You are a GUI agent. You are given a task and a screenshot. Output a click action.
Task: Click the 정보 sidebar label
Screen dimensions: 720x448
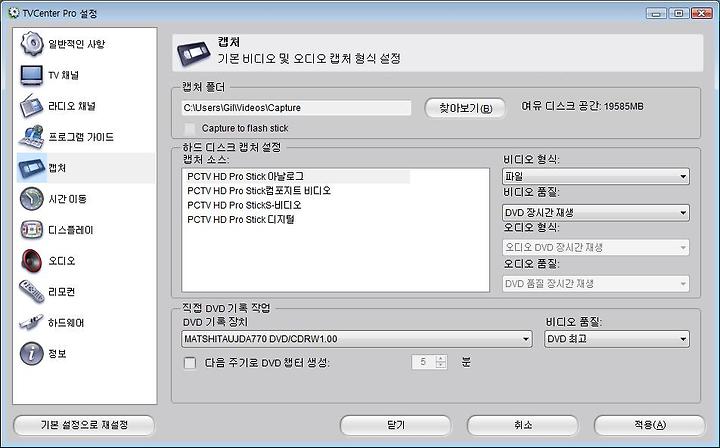click(x=57, y=354)
